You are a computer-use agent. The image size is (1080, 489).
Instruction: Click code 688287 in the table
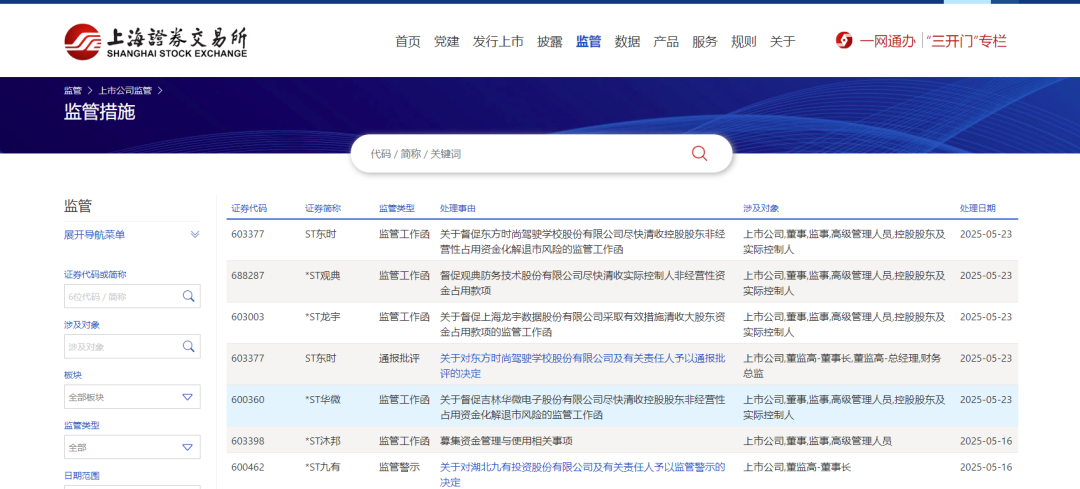click(x=247, y=275)
